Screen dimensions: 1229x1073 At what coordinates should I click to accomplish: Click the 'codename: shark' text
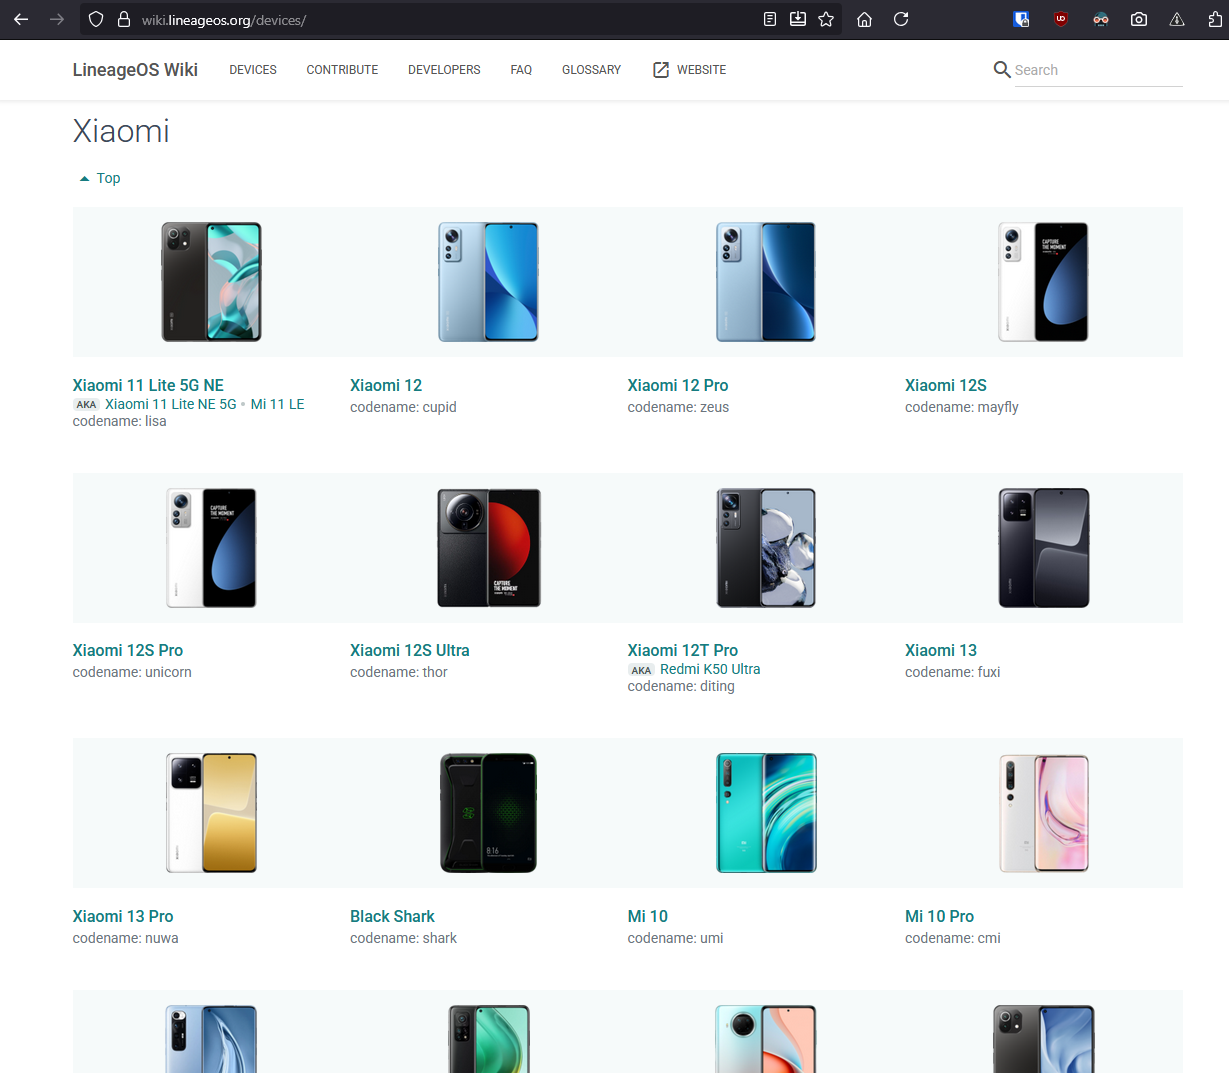[x=403, y=938]
